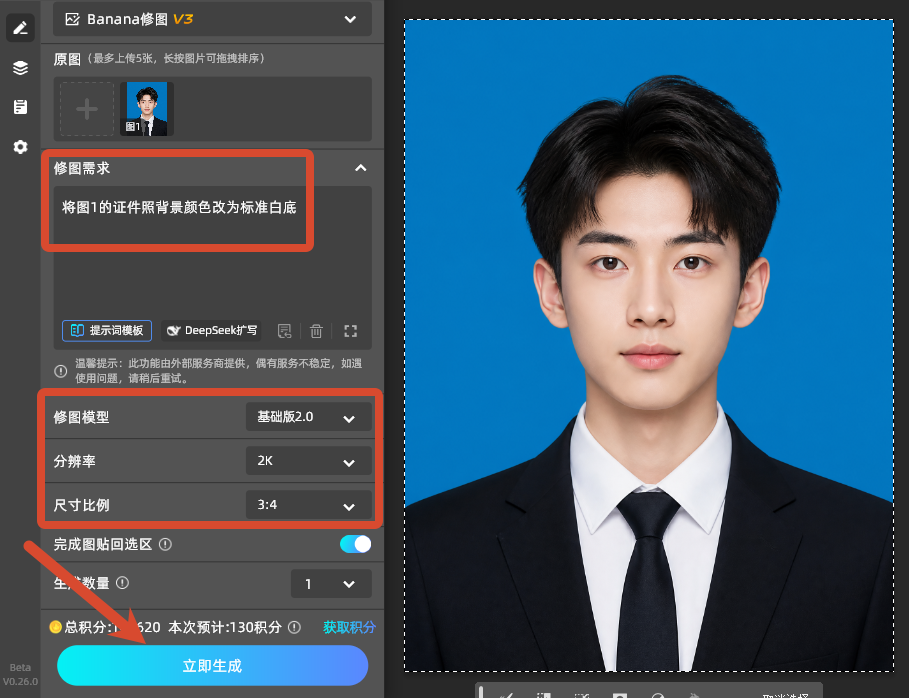Click the 立即生成 button

(212, 666)
